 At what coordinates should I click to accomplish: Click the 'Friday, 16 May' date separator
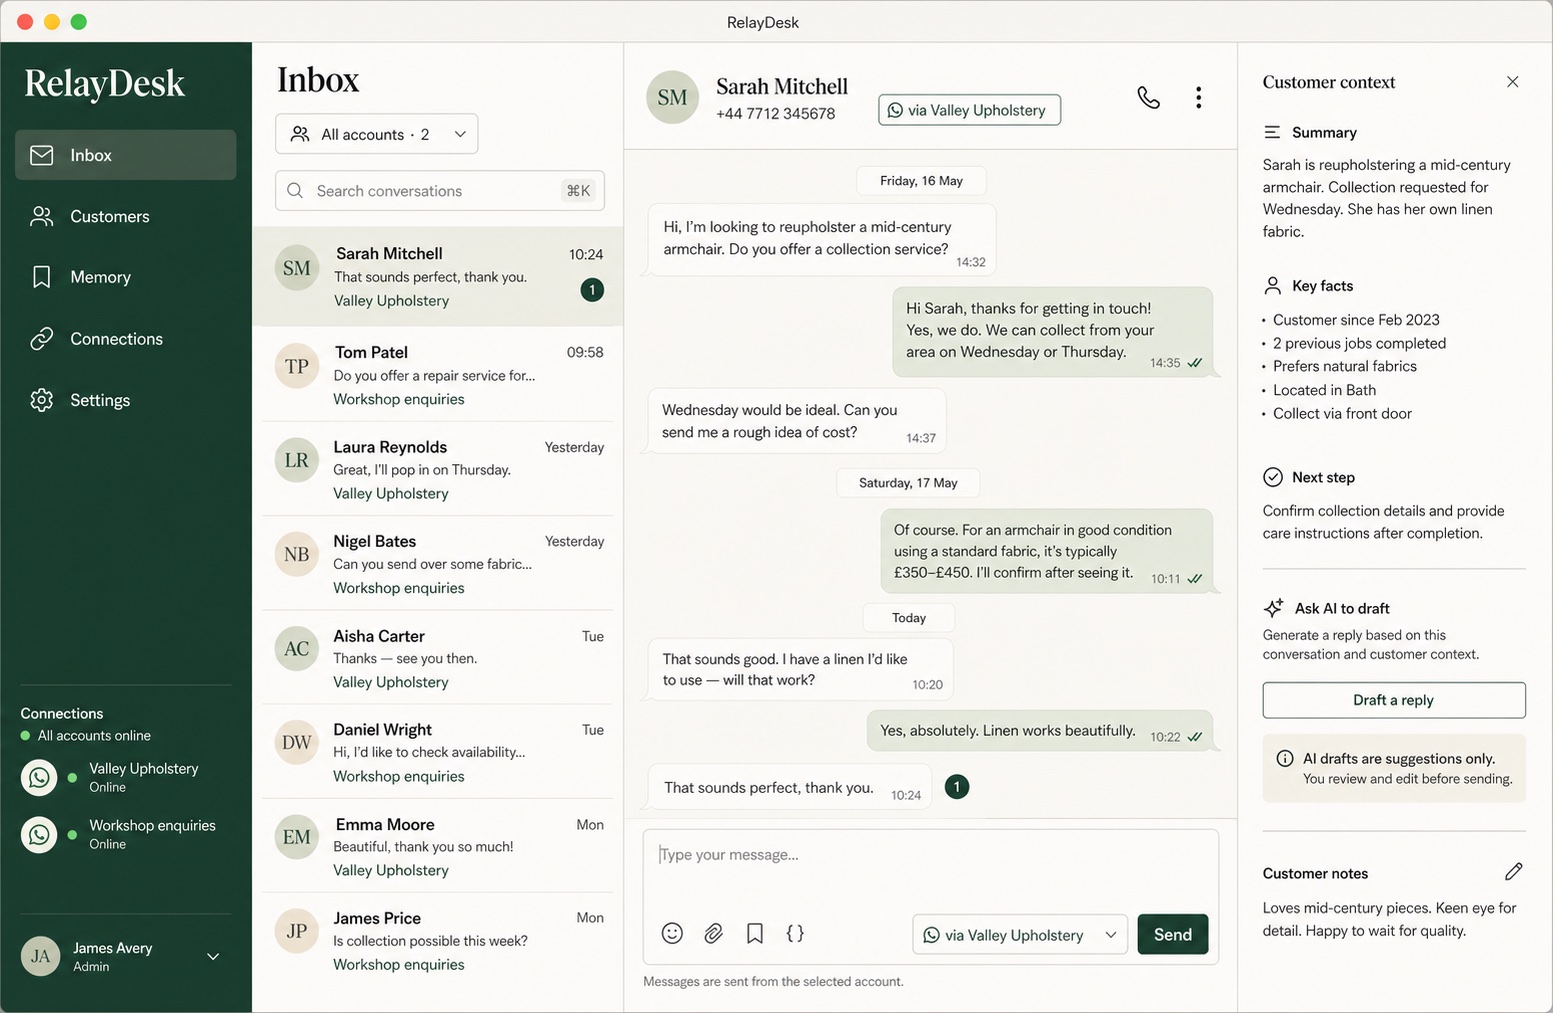pyautogui.click(x=921, y=181)
